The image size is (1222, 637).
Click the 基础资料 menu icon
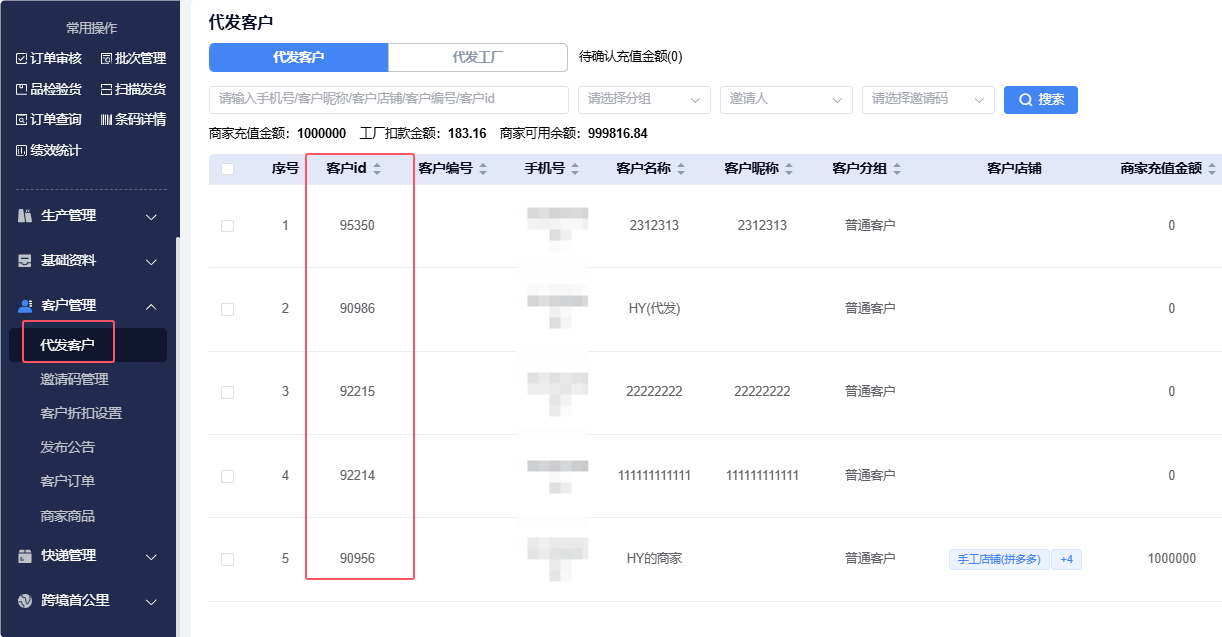25,261
